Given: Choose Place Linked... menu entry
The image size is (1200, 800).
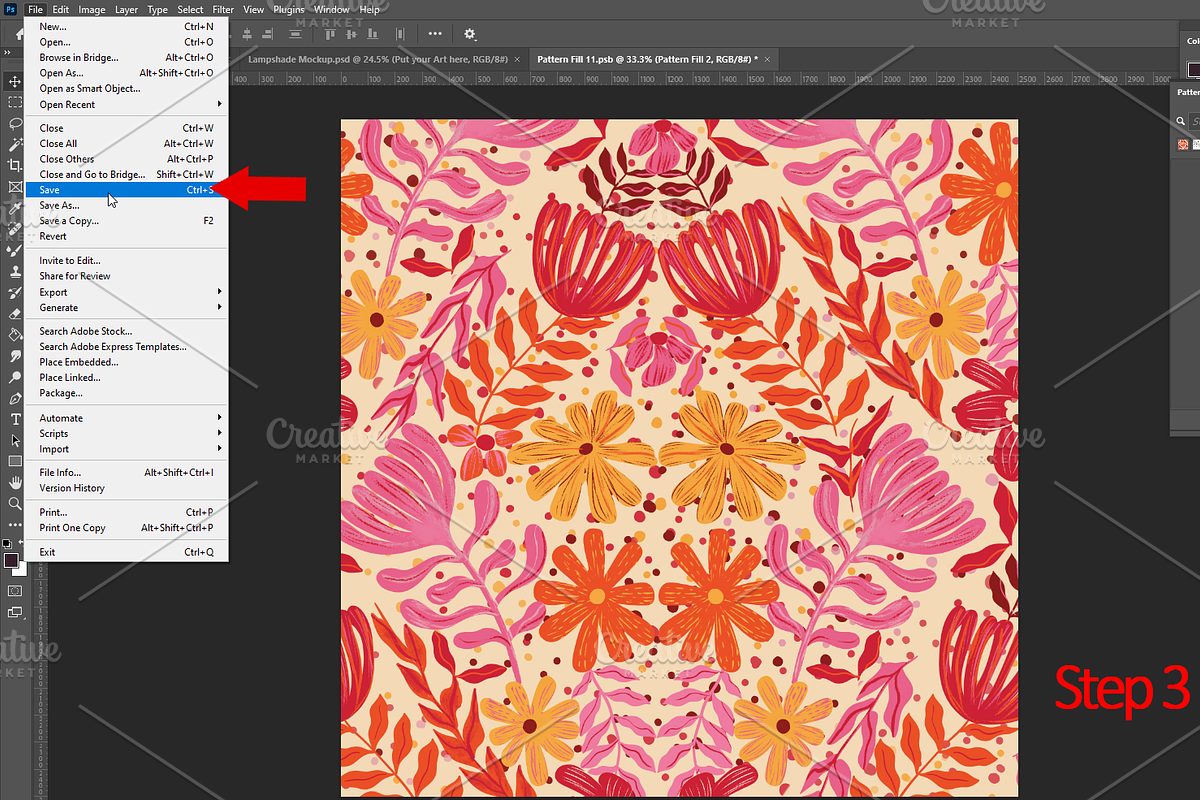Looking at the screenshot, I should [126, 378].
